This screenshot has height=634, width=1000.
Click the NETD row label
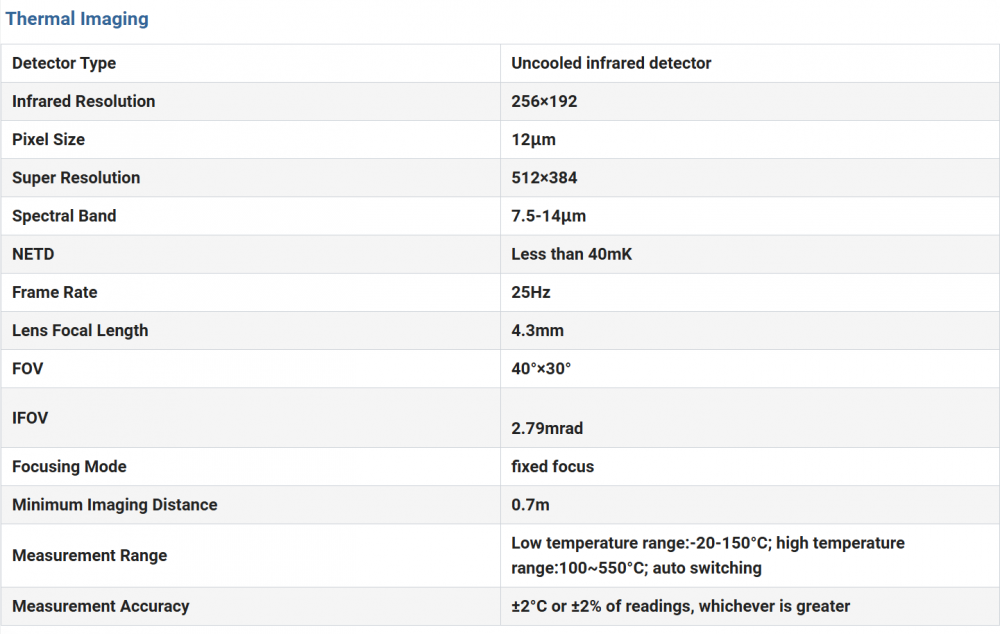point(33,254)
